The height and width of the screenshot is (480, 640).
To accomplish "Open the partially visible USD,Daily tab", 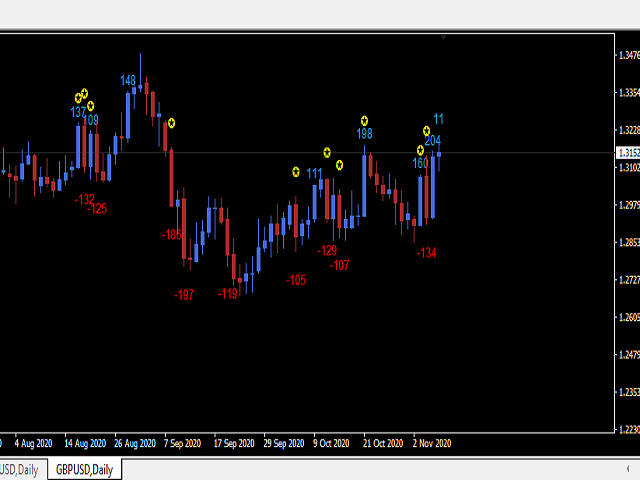I will point(20,470).
